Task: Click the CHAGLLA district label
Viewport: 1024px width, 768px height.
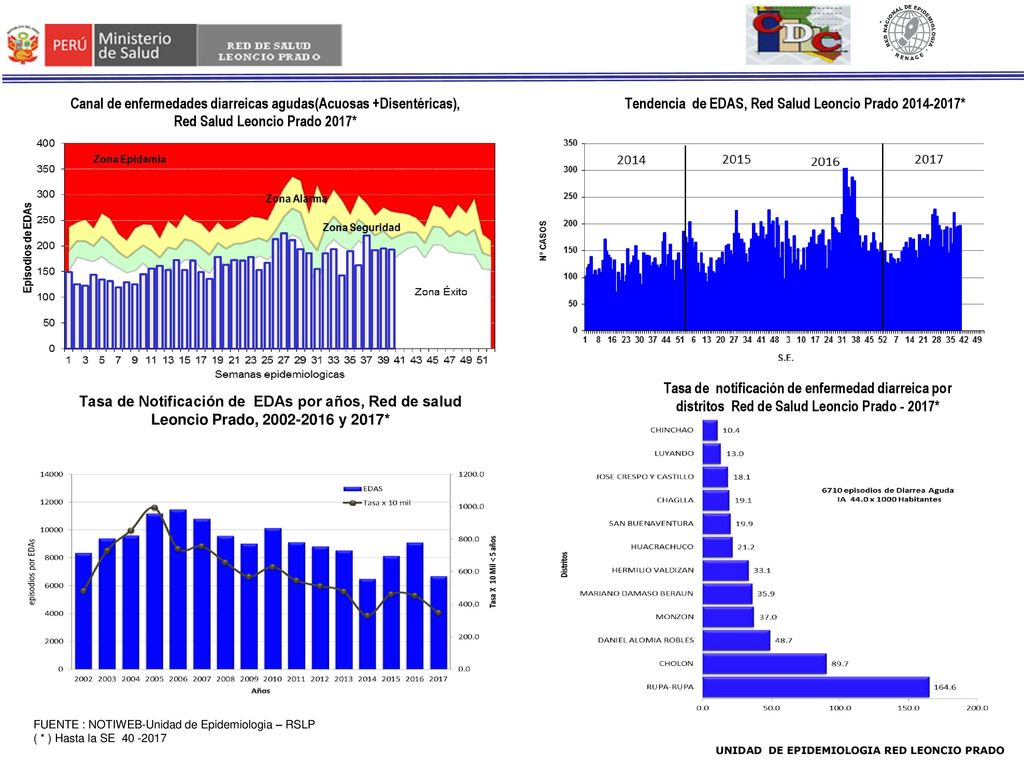Action: (675, 500)
